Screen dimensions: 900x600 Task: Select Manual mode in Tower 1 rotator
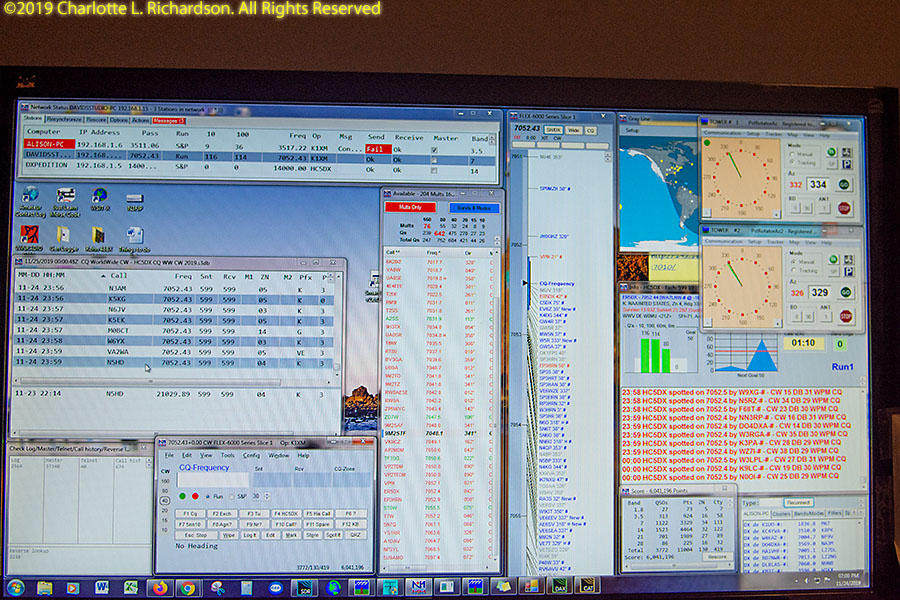pyautogui.click(x=794, y=154)
